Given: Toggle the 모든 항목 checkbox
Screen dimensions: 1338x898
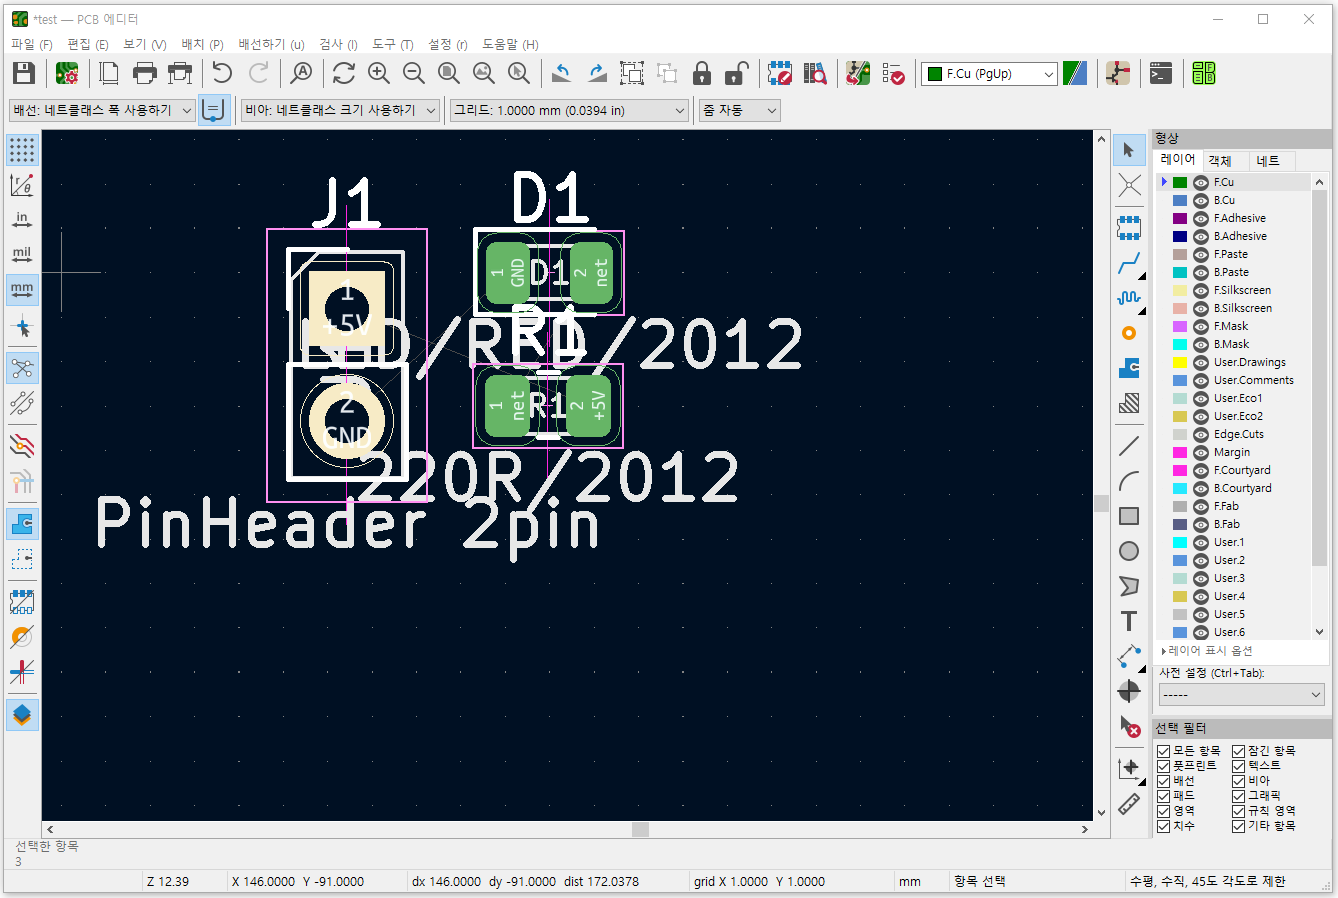Looking at the screenshot, I should click(x=1164, y=751).
